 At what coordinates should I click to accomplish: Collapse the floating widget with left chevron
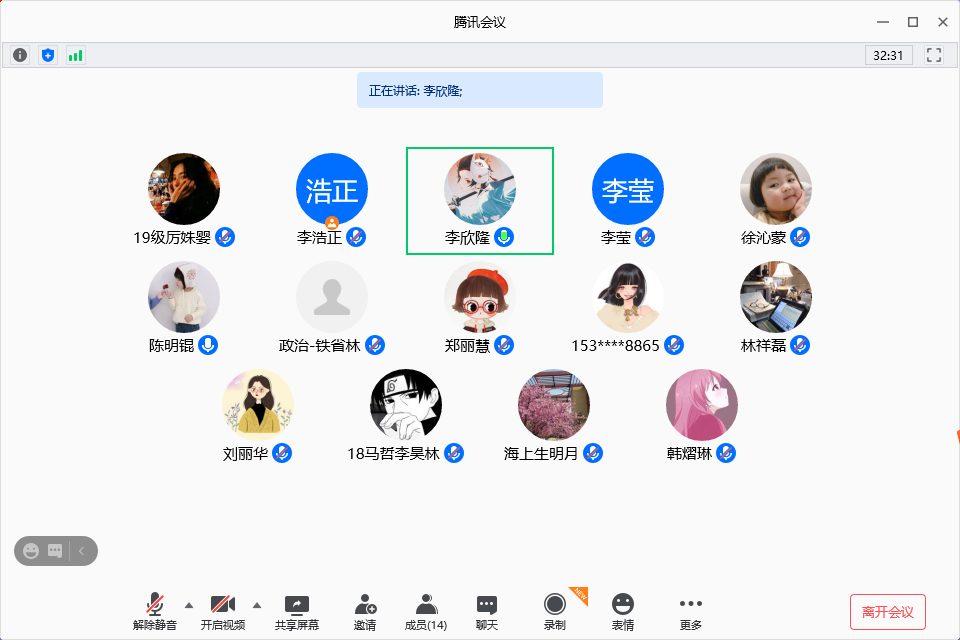(82, 551)
